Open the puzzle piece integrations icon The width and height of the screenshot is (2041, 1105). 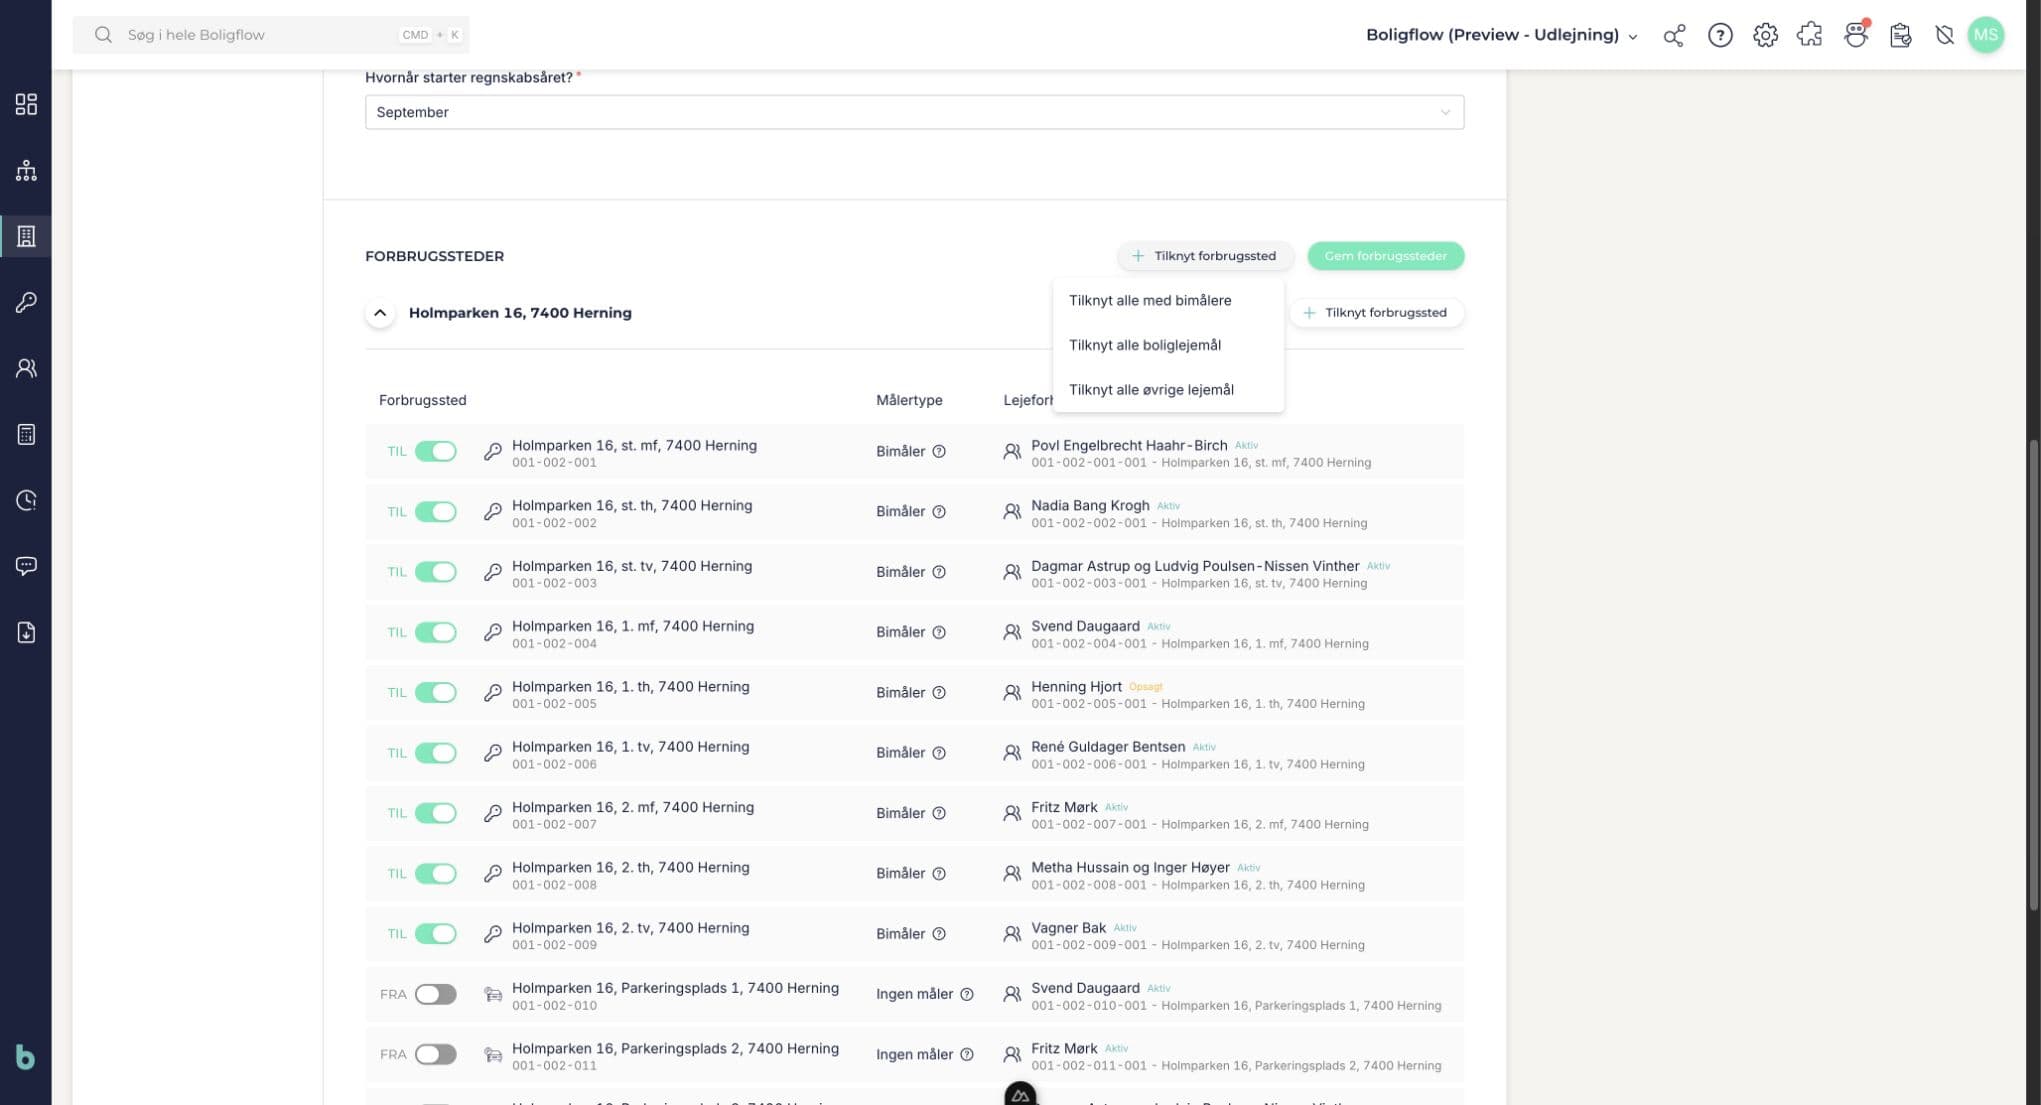tap(1810, 35)
